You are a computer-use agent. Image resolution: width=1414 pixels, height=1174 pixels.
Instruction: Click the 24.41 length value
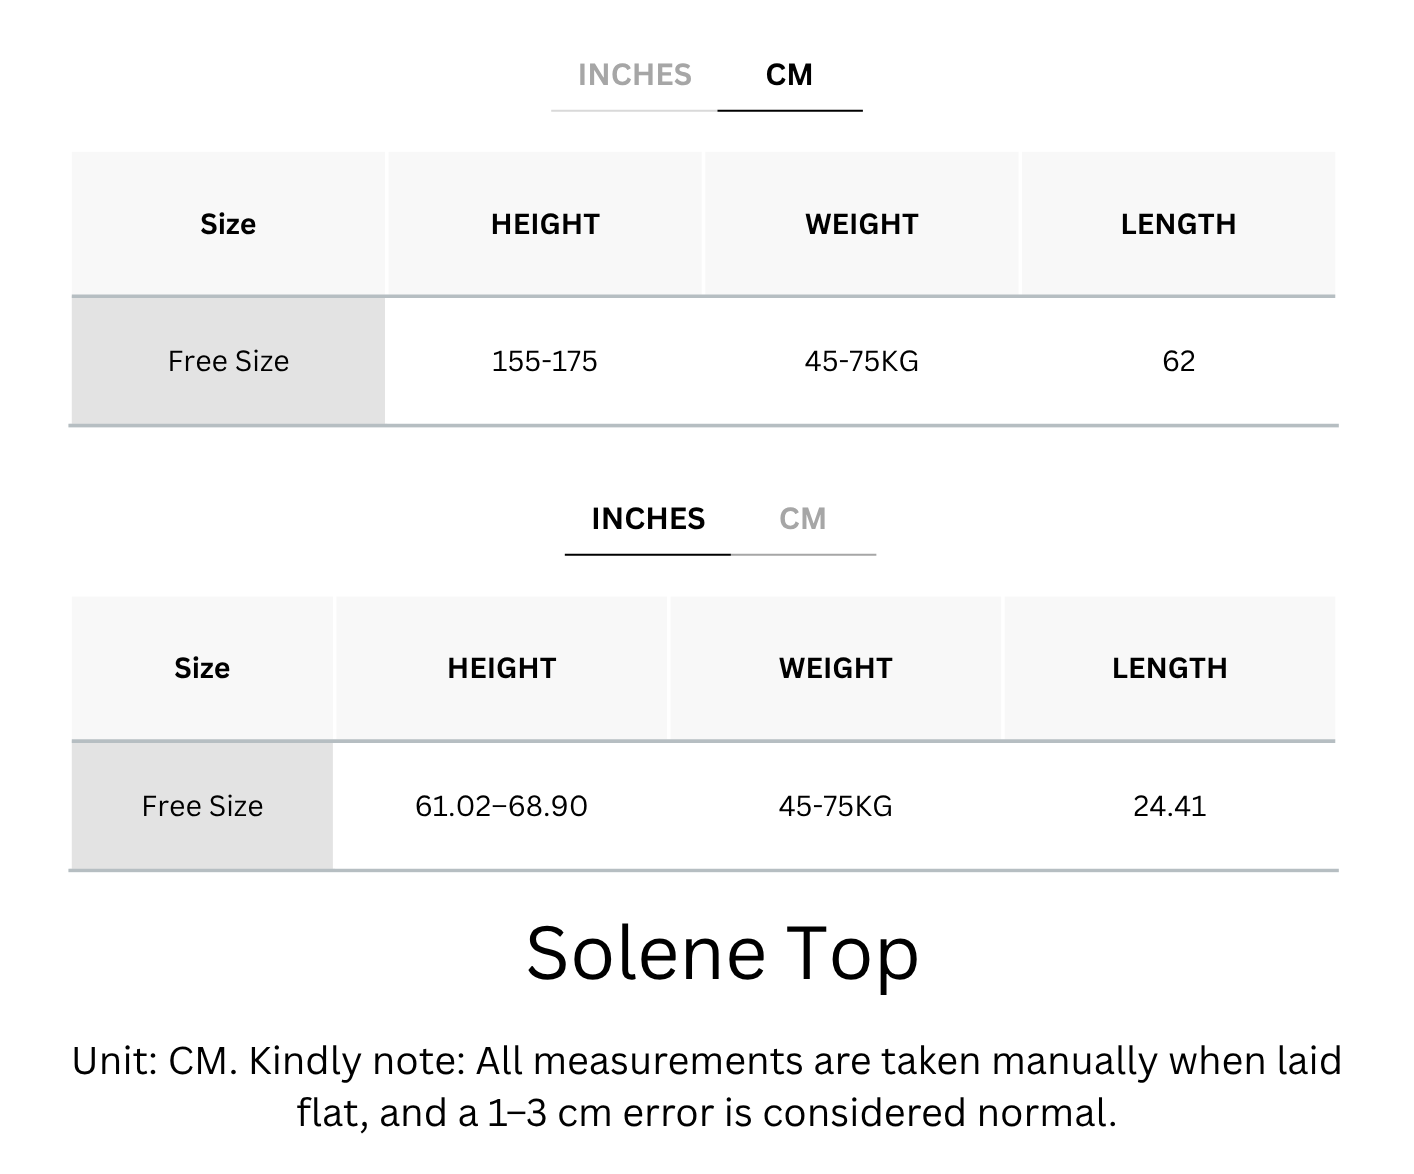1170,806
